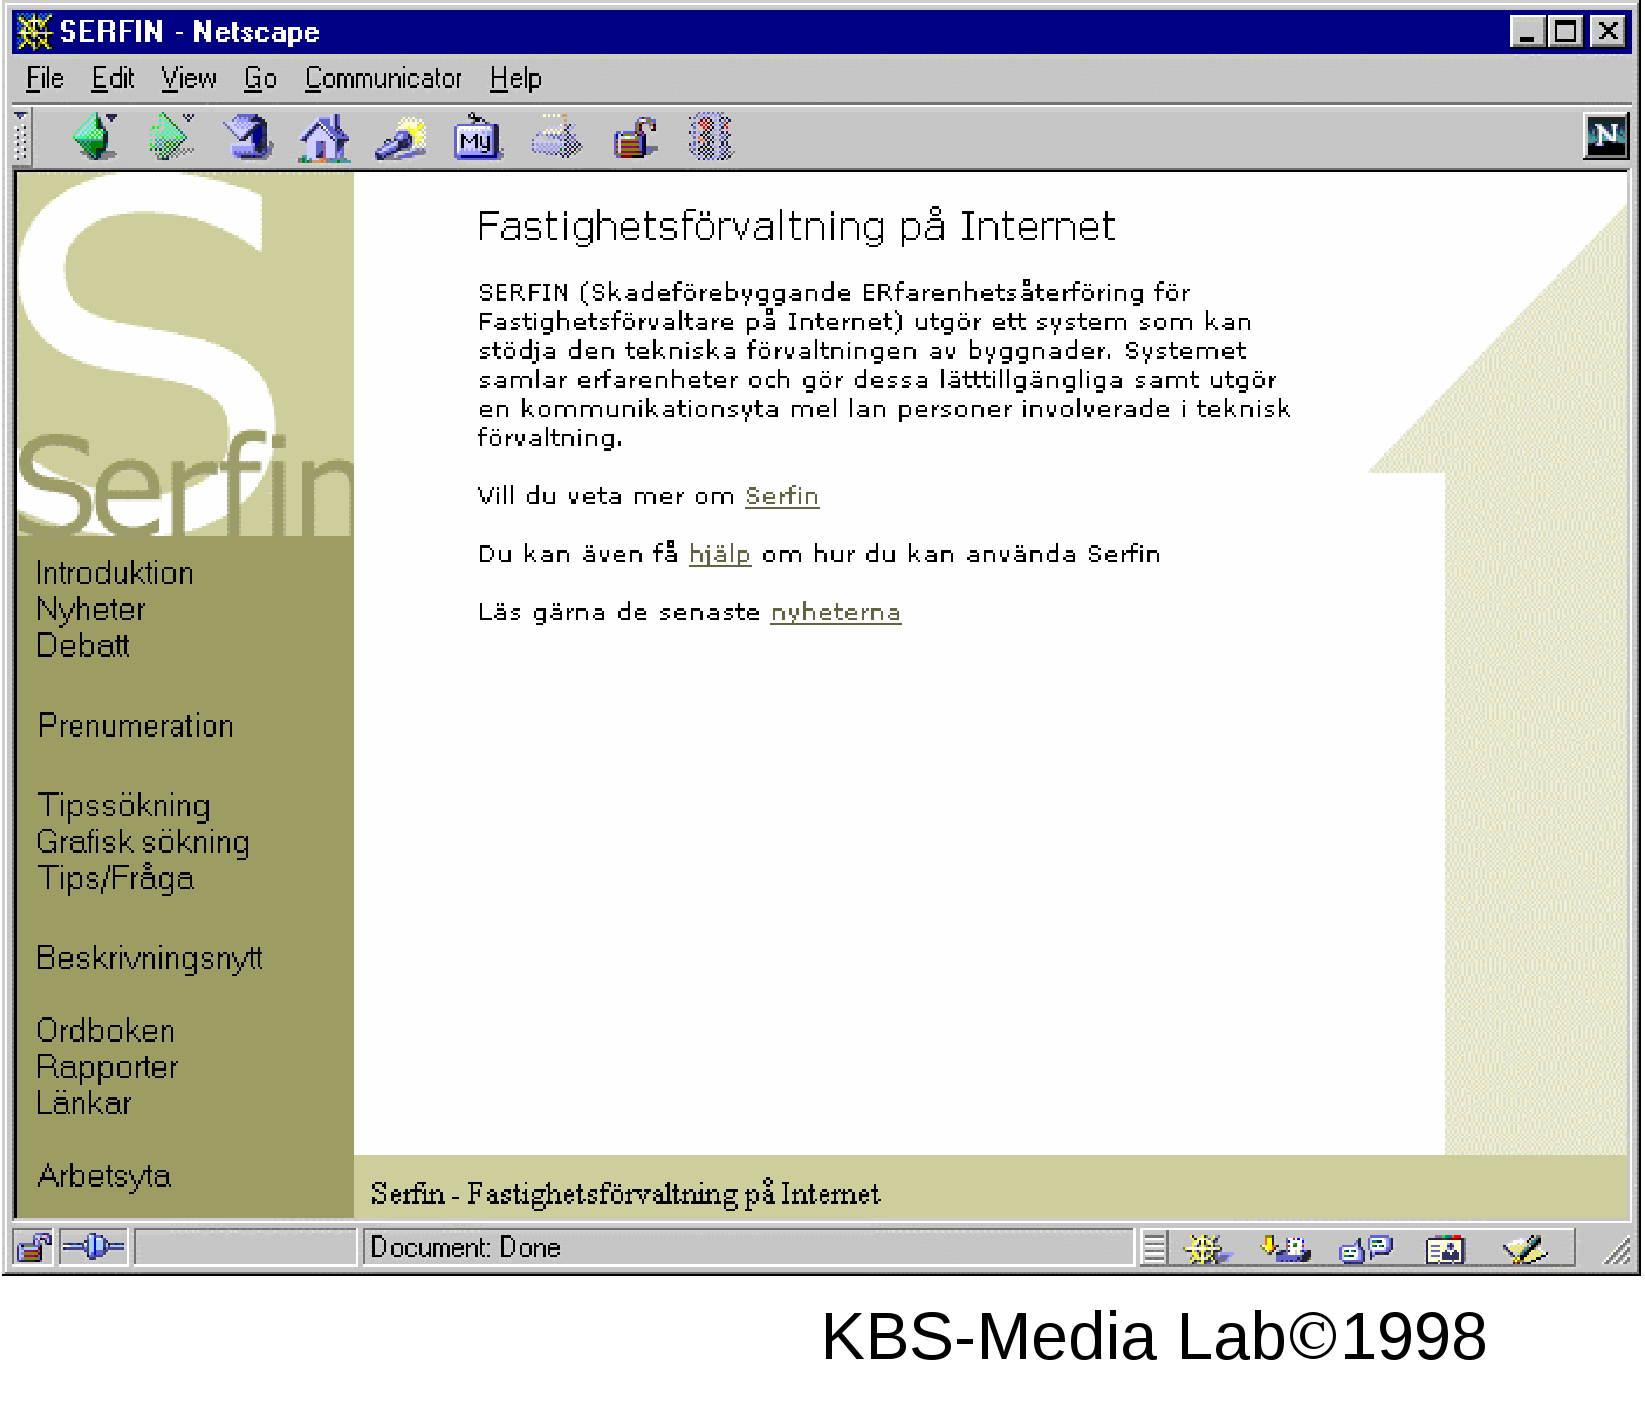Open the Edit menu
The image size is (1645, 1409).
[113, 78]
